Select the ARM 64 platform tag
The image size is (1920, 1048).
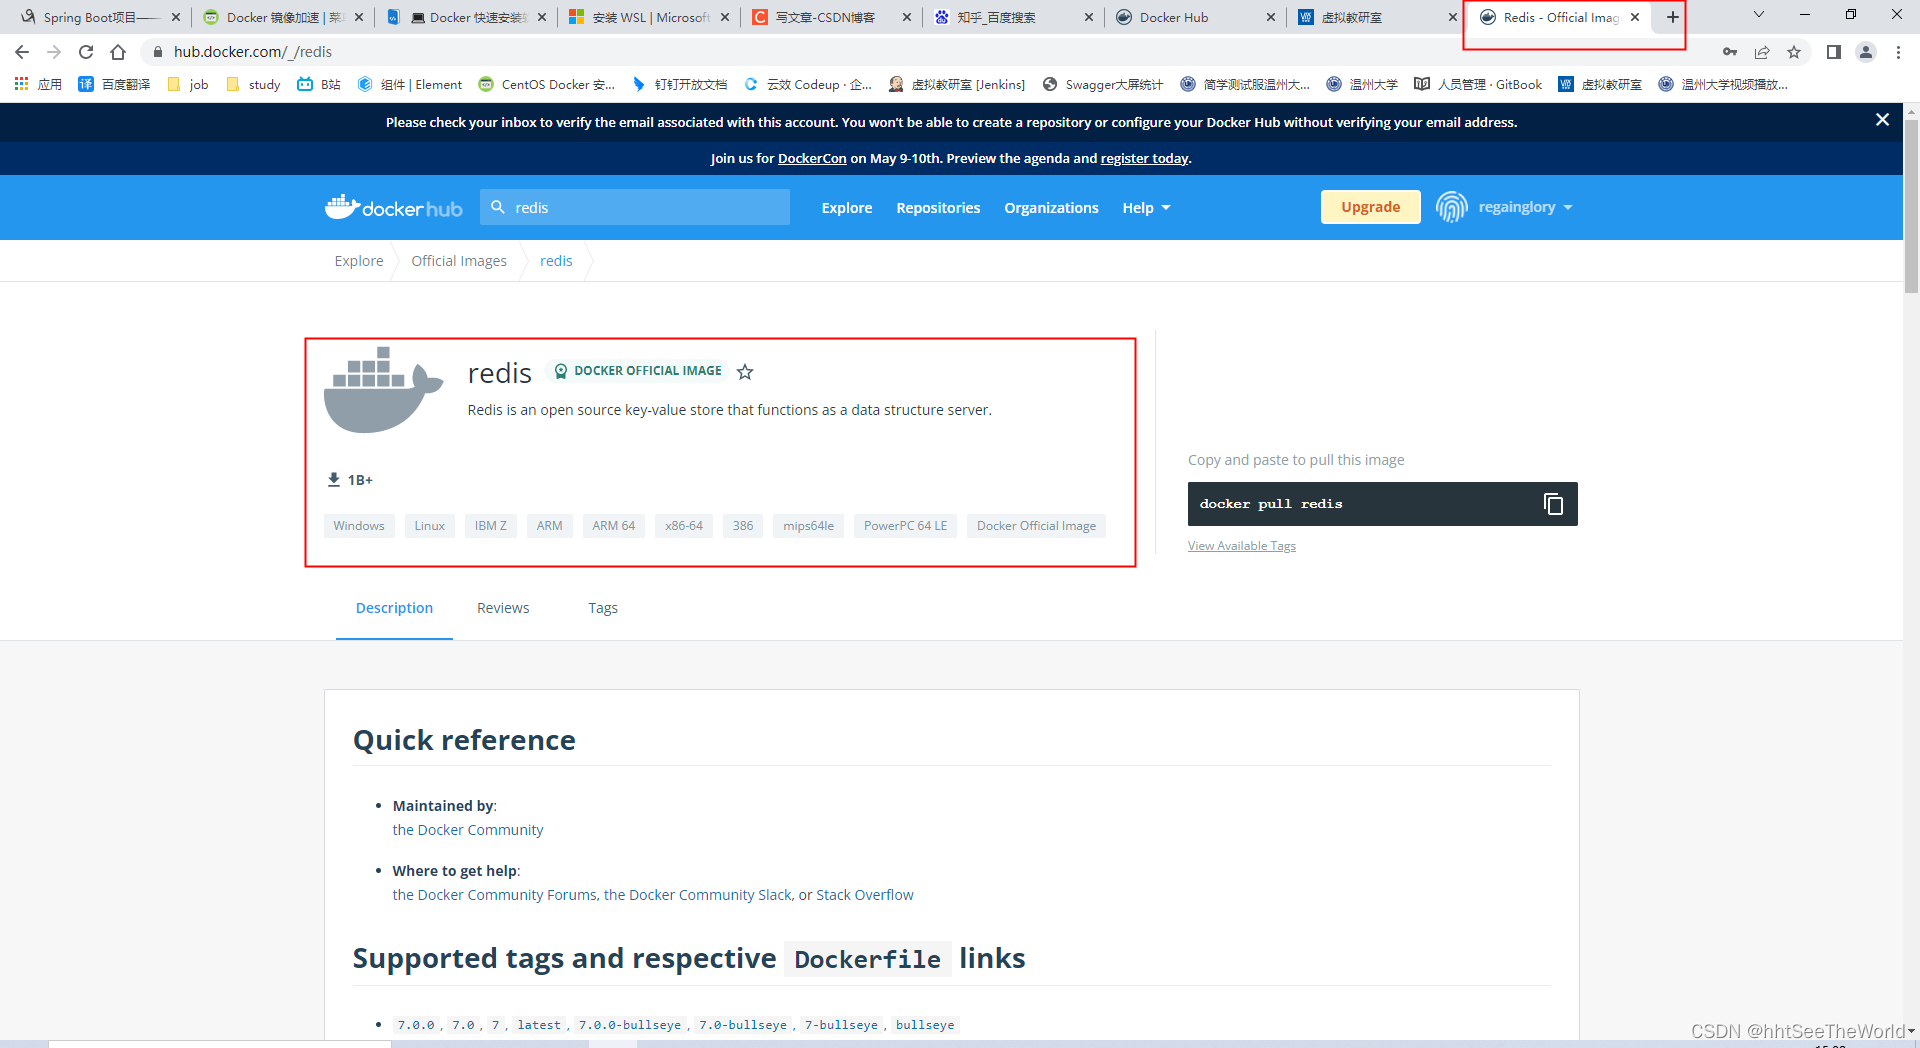pos(613,526)
